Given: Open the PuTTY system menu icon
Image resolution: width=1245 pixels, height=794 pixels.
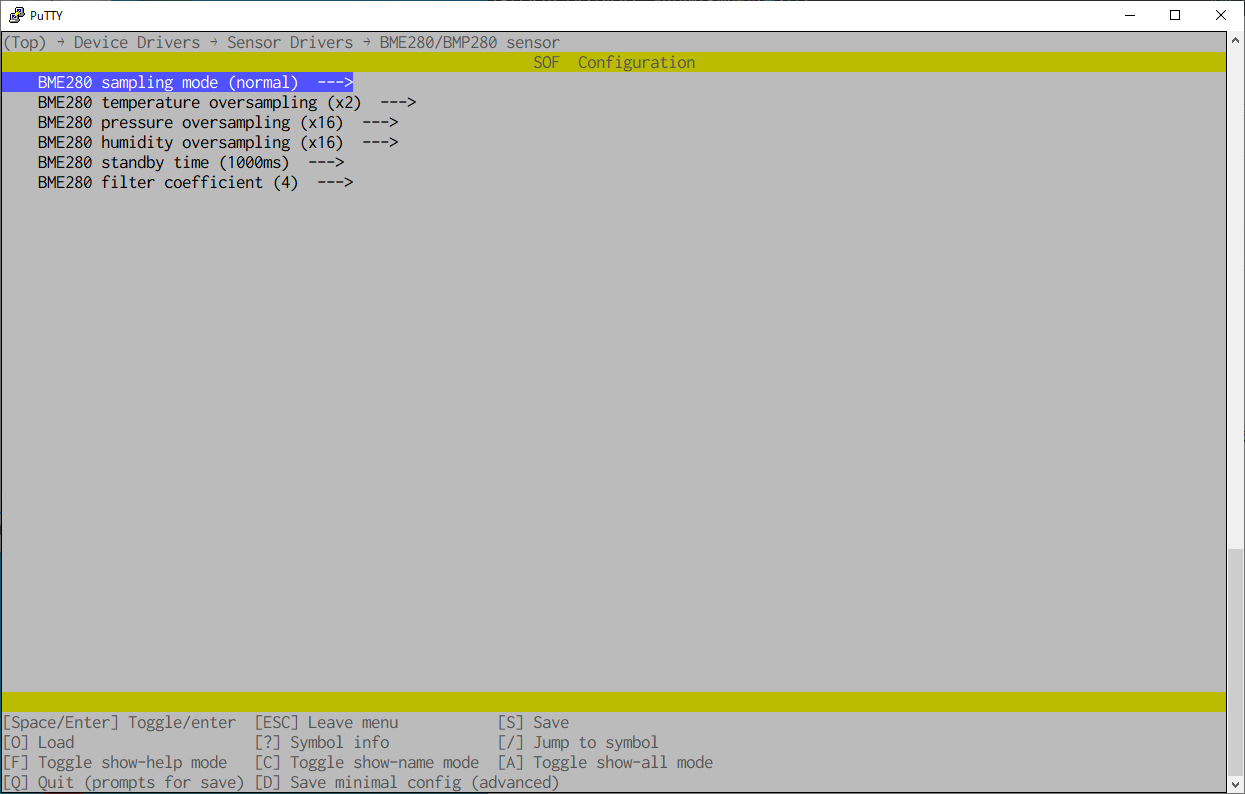Looking at the screenshot, I should tap(16, 15).
